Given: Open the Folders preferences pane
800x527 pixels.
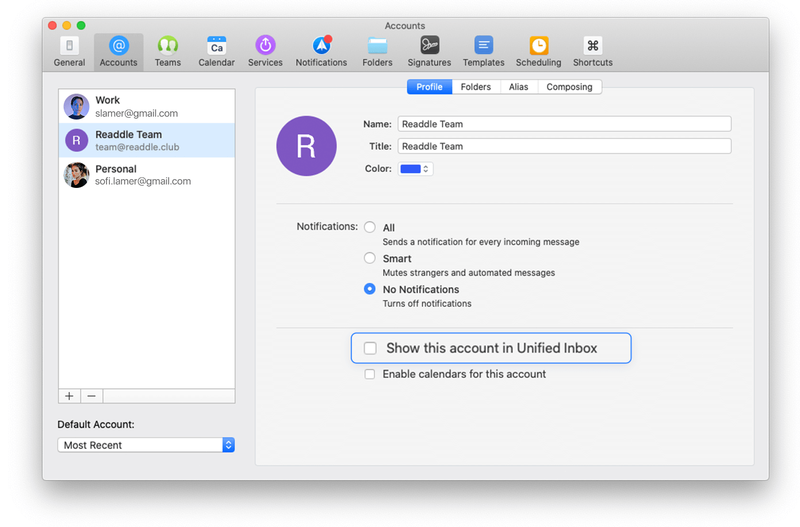Looking at the screenshot, I should click(378, 52).
